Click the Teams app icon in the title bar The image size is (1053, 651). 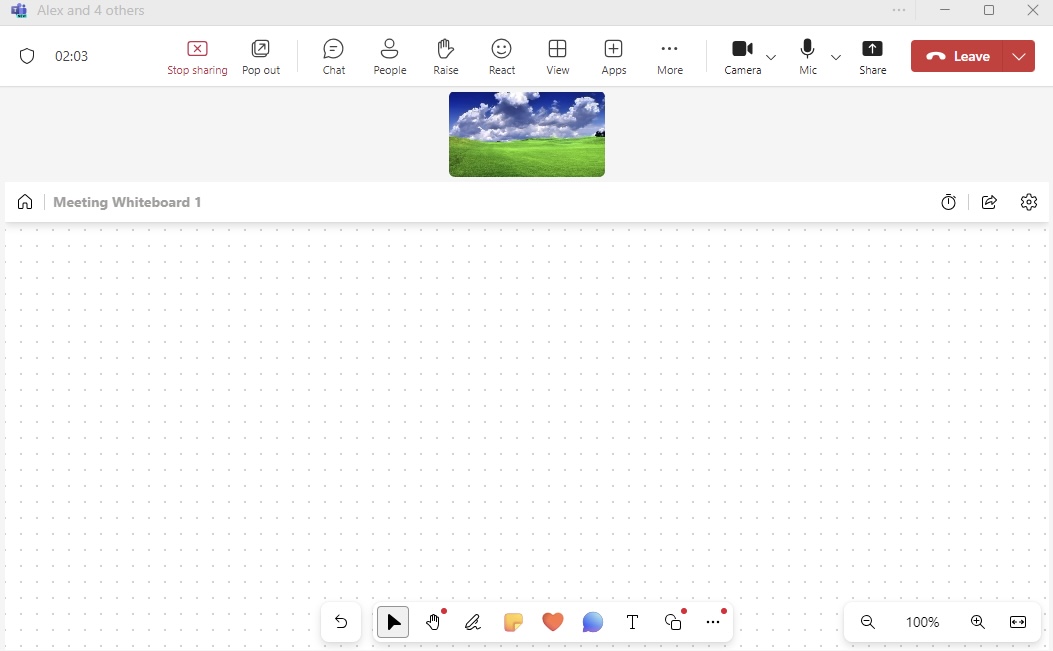pos(19,10)
